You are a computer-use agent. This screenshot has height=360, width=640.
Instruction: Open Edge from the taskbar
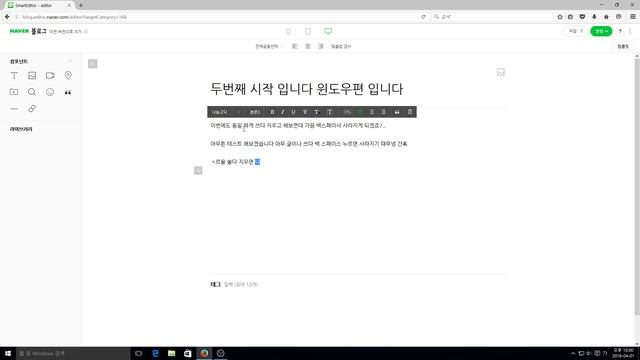155,353
